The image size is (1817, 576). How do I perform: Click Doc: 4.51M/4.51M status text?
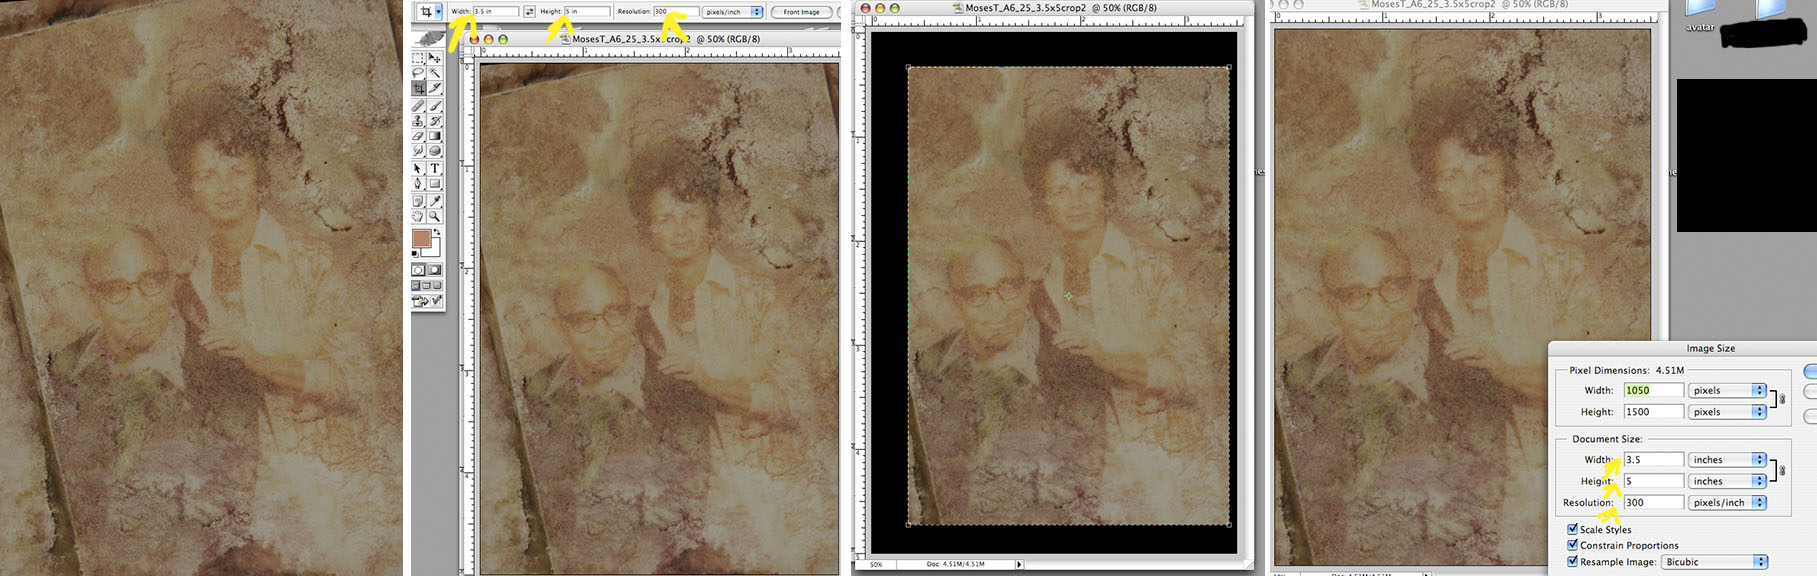tap(955, 564)
